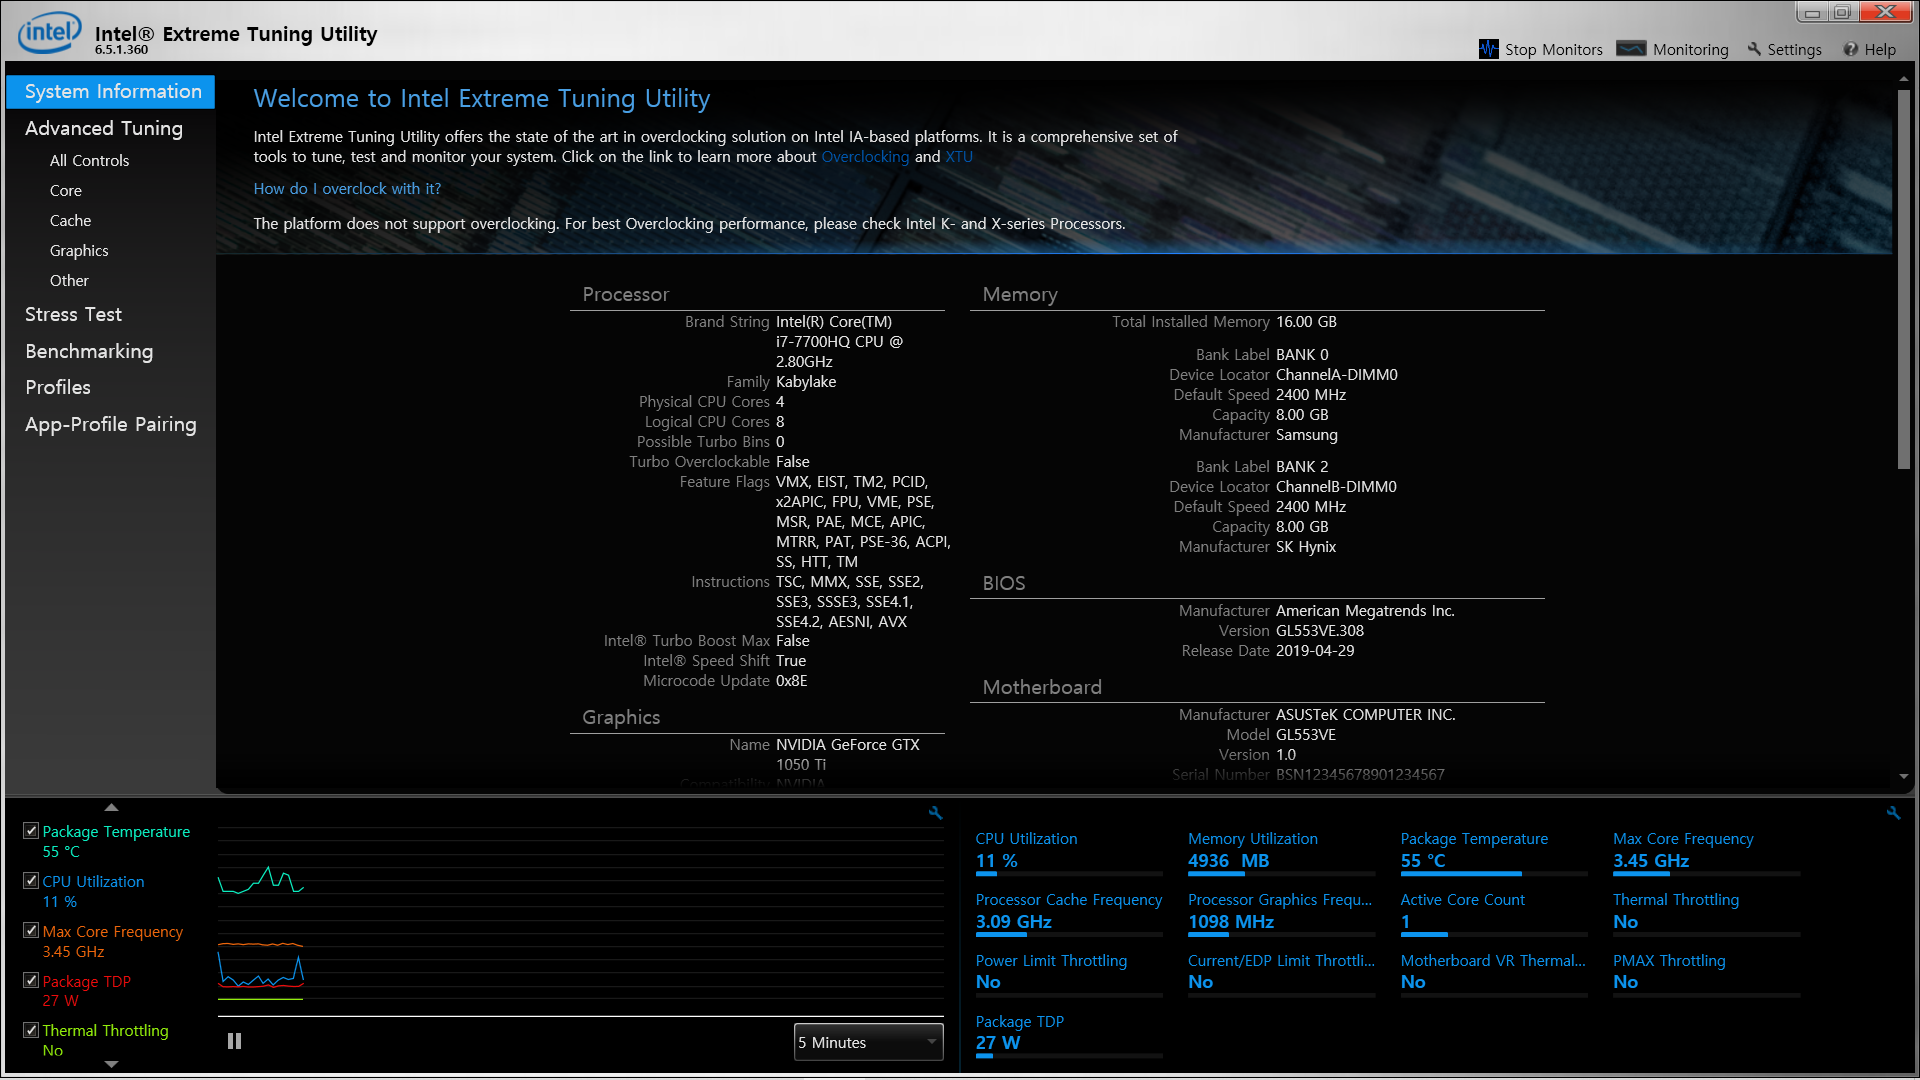Screen dimensions: 1920x1080
Task: Select Benchmarking in the sidebar
Action: (89, 351)
